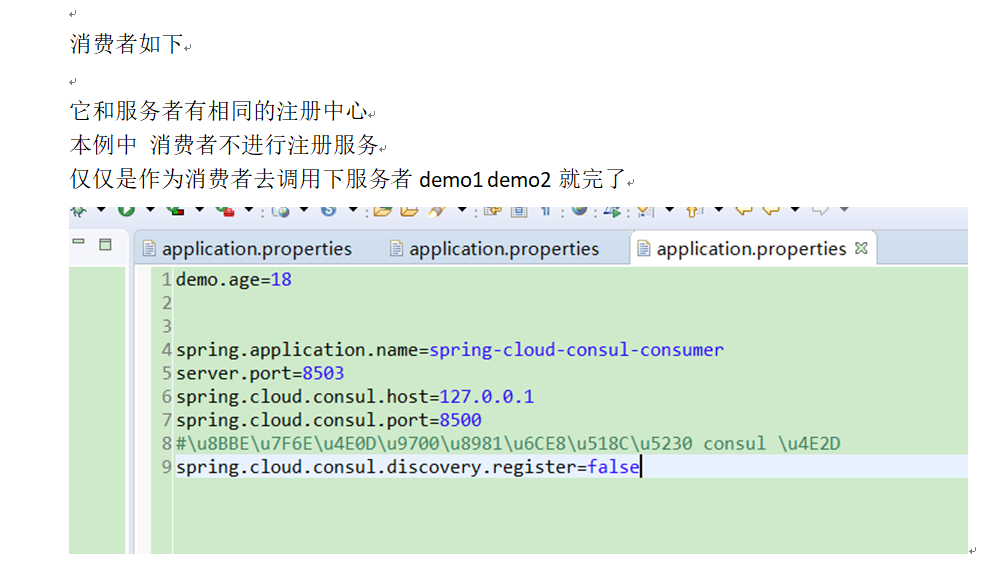Open dropdown arrow beside the pencil icon
The image size is (1000, 574).
(462, 209)
